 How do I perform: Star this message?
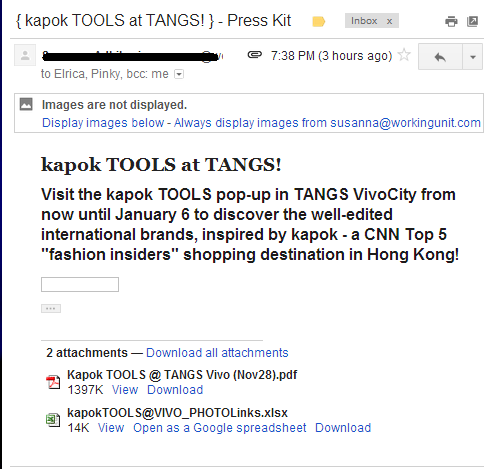[x=404, y=55]
